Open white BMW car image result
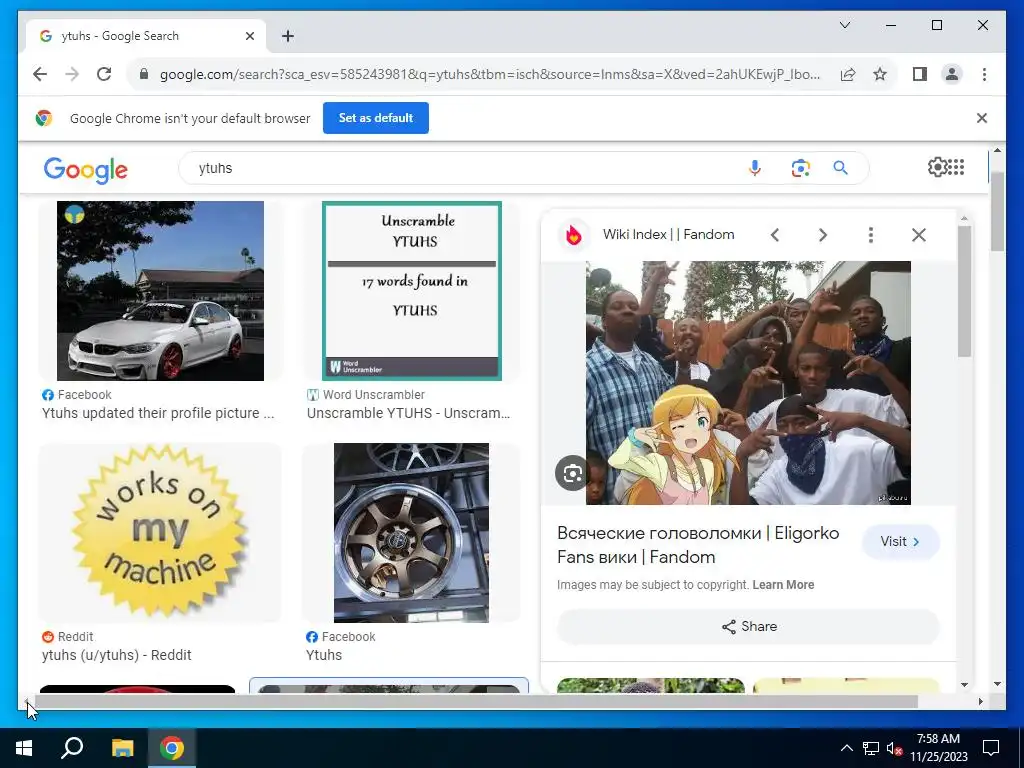1024x768 pixels. coord(160,291)
